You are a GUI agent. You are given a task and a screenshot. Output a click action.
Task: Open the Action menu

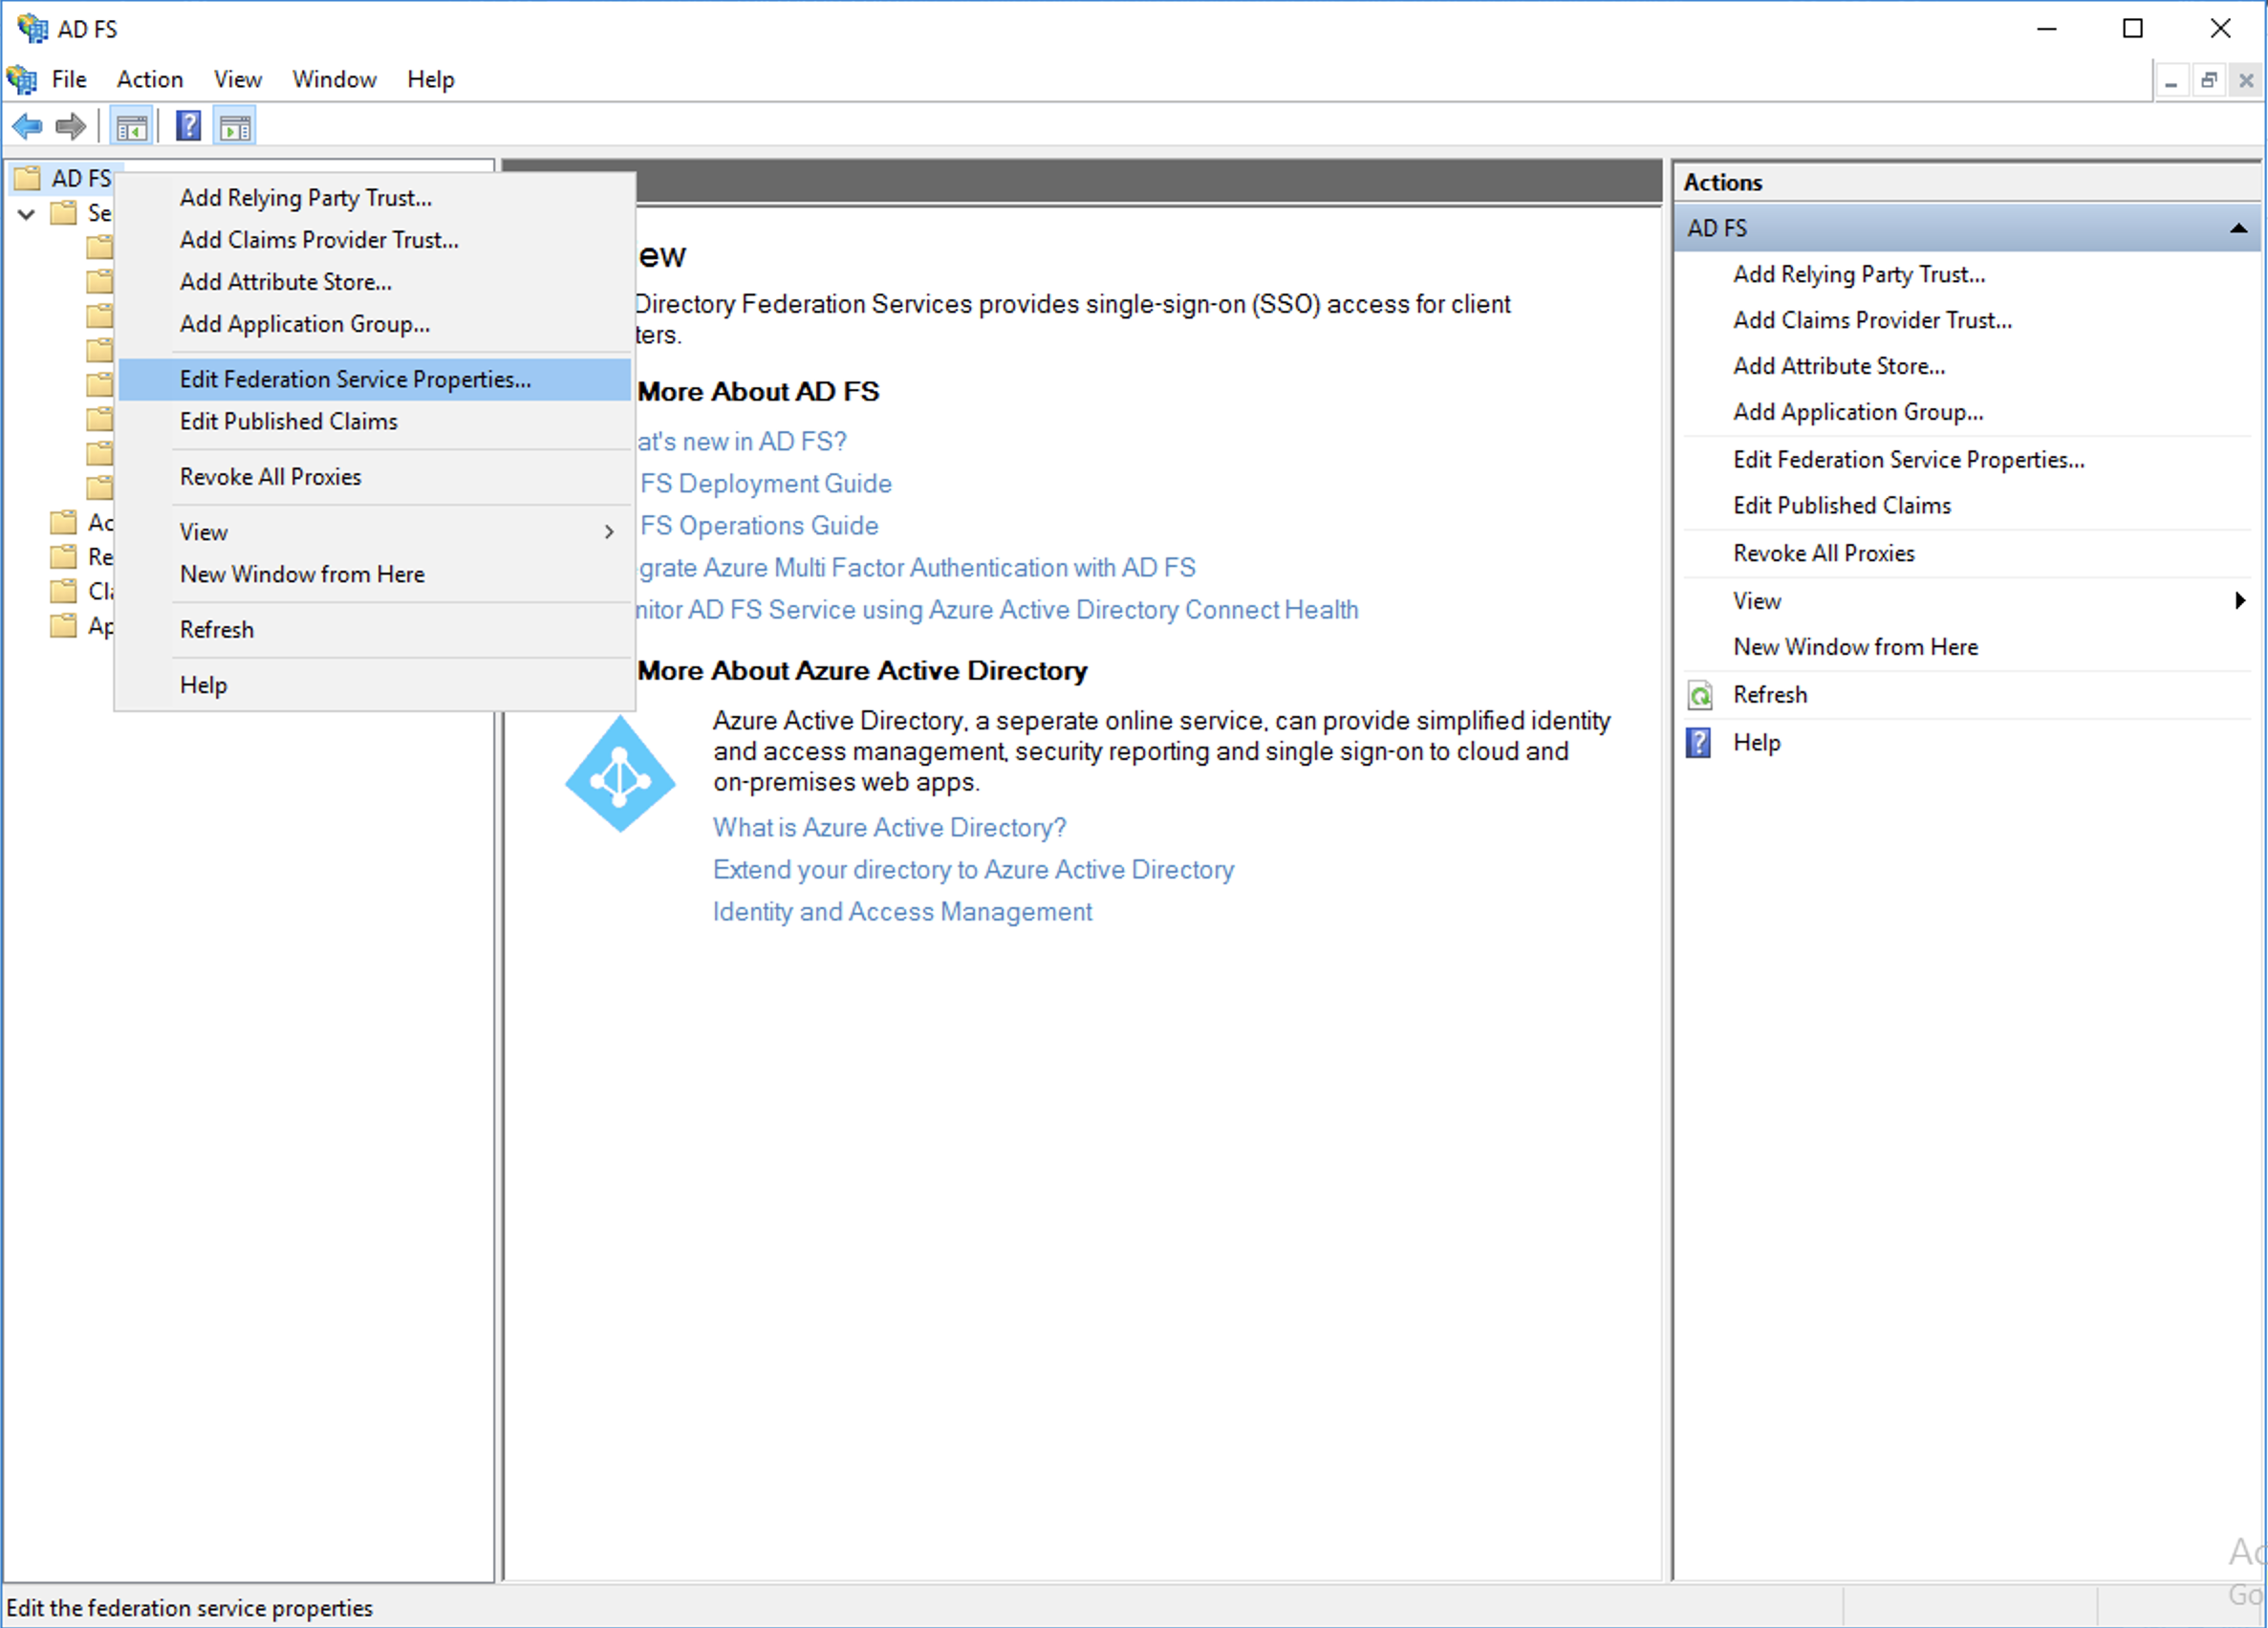[150, 79]
